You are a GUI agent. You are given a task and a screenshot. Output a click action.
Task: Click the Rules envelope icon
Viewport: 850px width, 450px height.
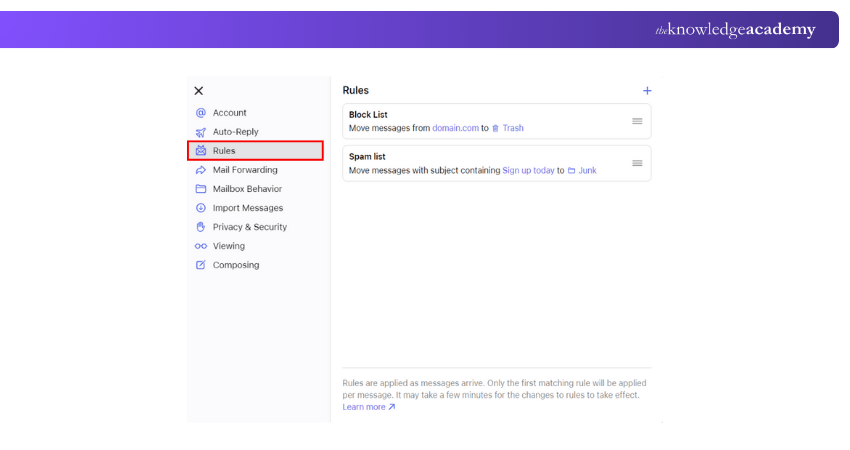point(201,151)
